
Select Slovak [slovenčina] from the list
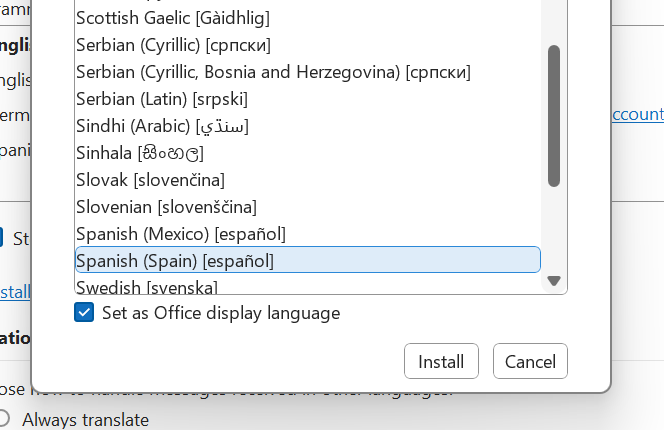pyautogui.click(x=150, y=180)
